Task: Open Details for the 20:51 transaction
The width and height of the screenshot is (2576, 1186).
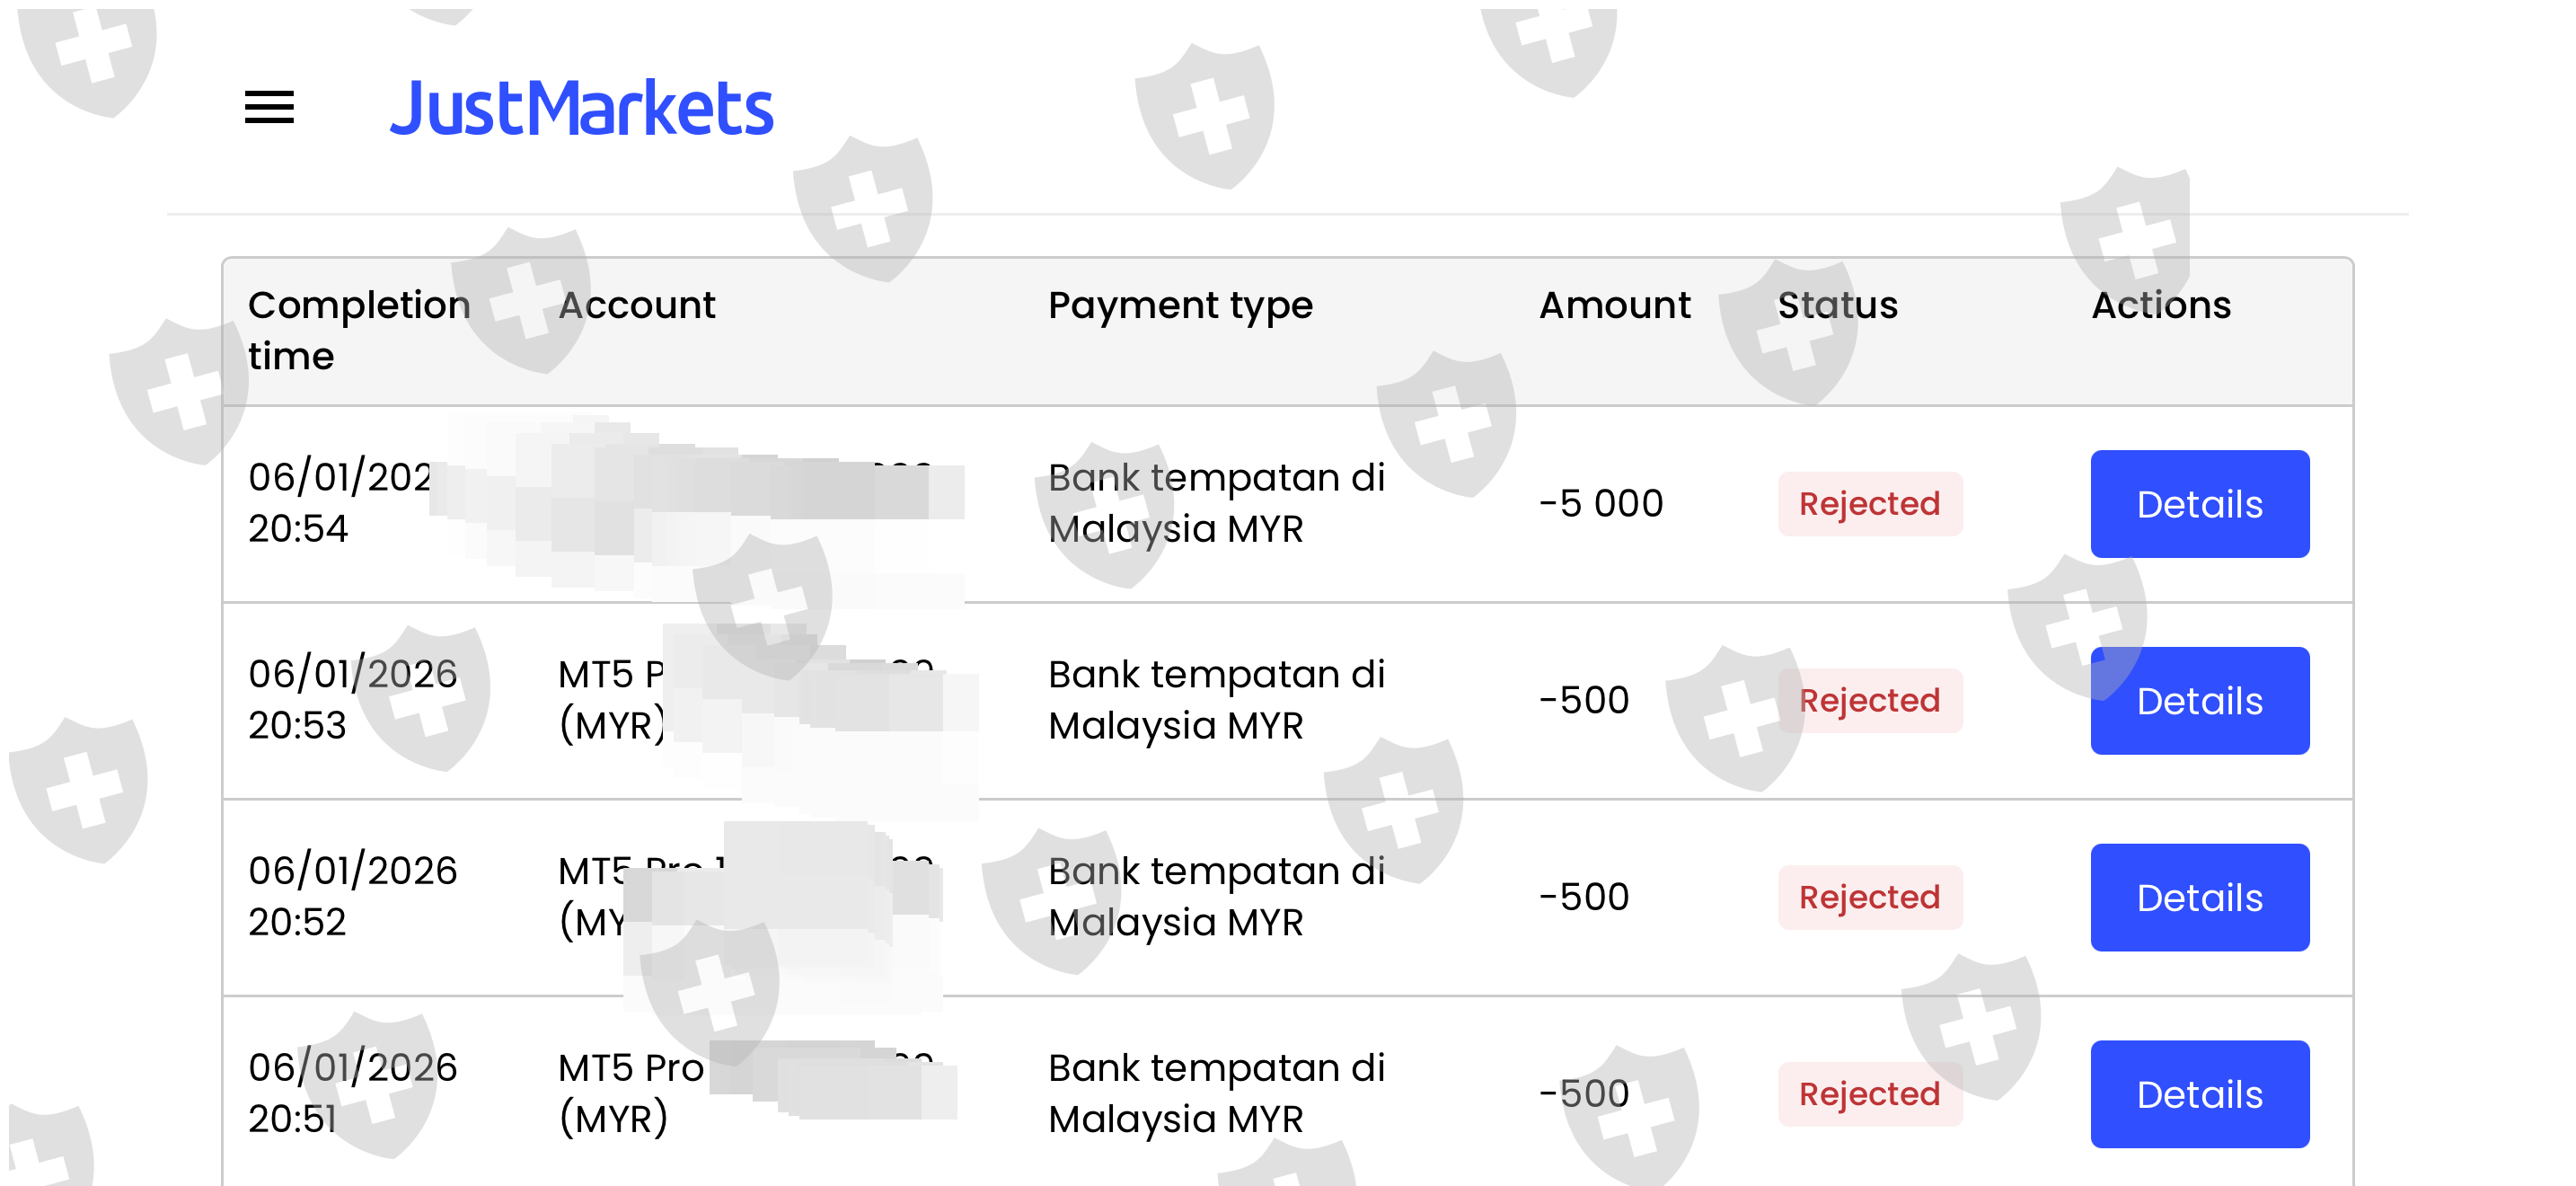Action: coord(2199,1094)
